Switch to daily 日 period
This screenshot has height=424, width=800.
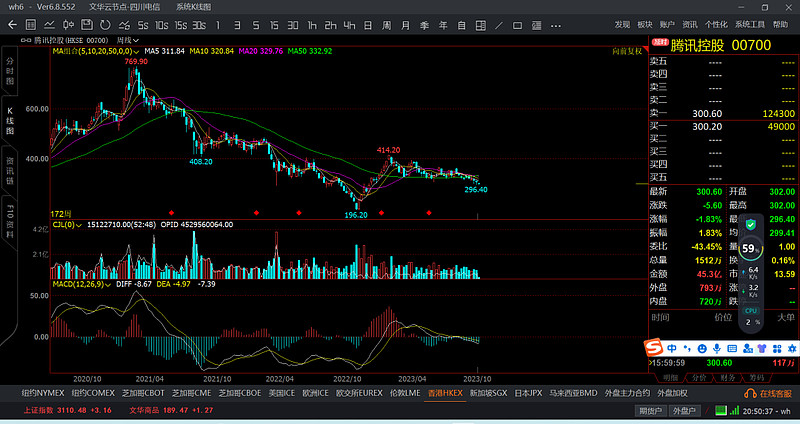368,25
